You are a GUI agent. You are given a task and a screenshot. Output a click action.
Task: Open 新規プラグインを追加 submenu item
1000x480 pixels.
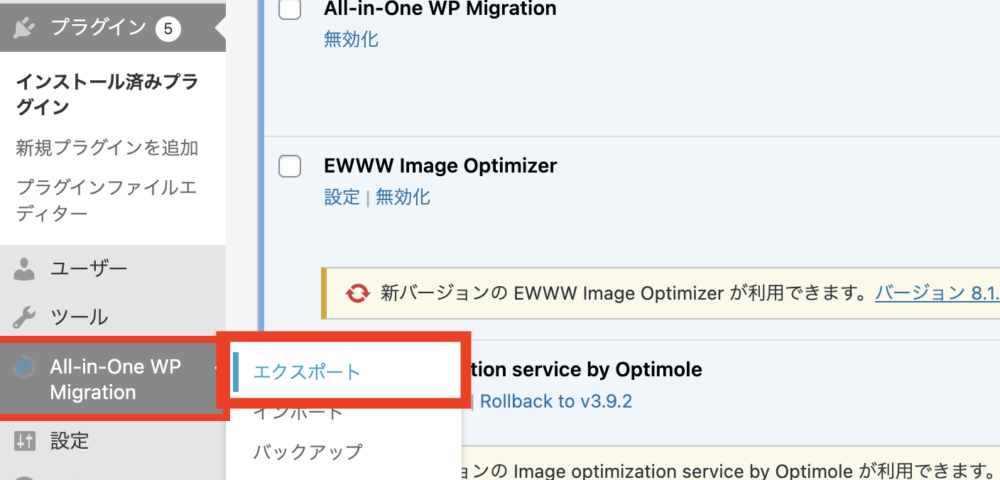107,149
